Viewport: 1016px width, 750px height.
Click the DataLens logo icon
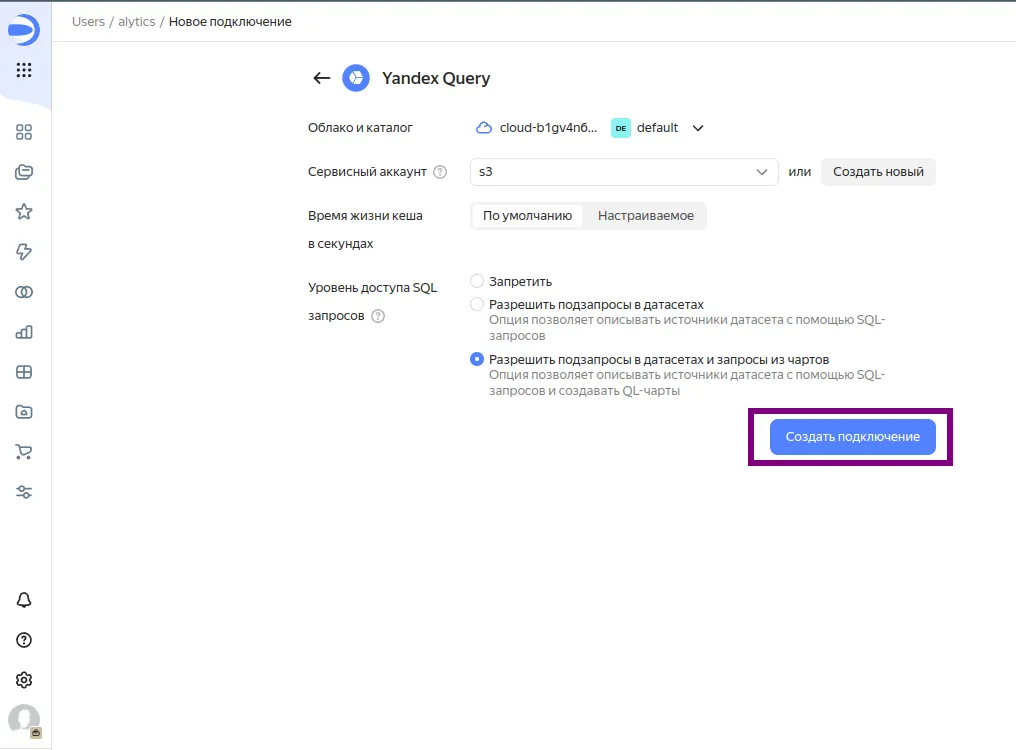click(24, 30)
